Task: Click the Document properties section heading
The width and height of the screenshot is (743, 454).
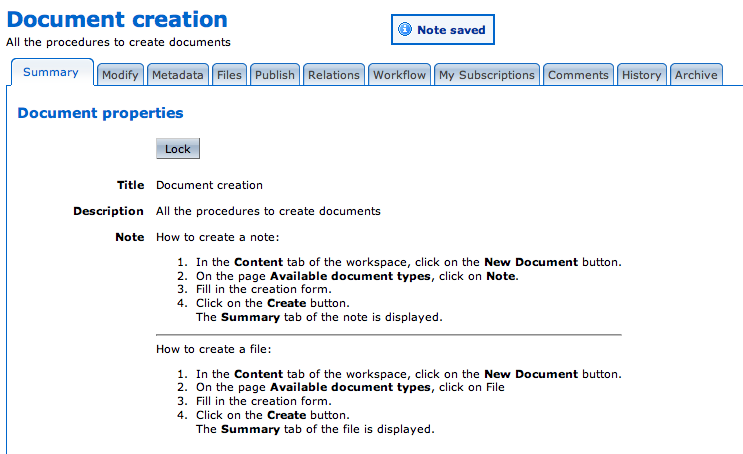Action: click(100, 113)
